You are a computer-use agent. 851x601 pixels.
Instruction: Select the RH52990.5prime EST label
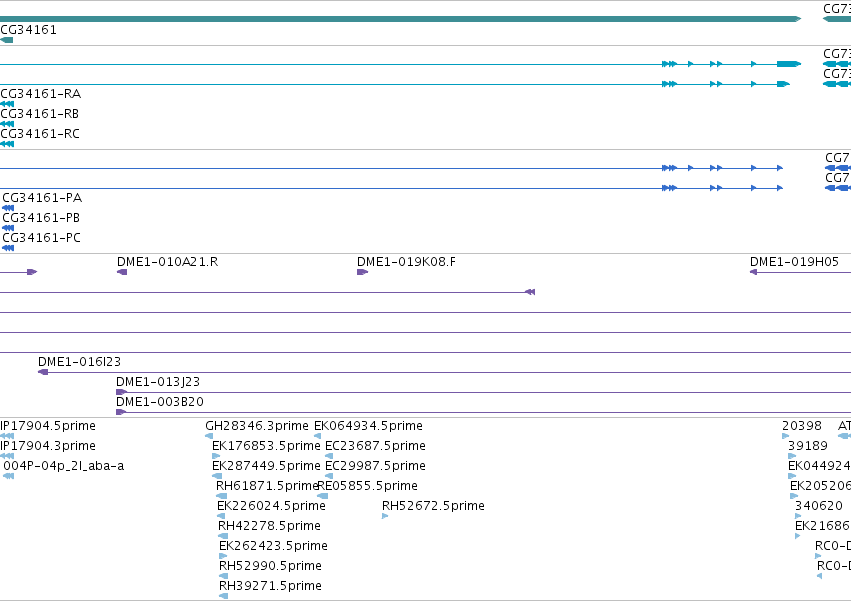(270, 566)
